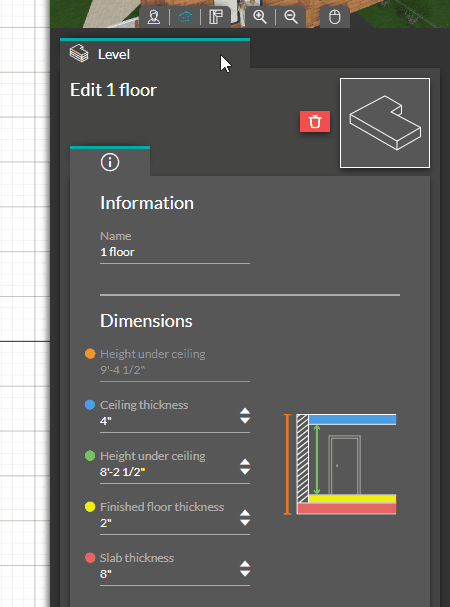Switch to first-person visit view icon
Screen dimensions: 450x607
pyautogui.click(x=154, y=17)
